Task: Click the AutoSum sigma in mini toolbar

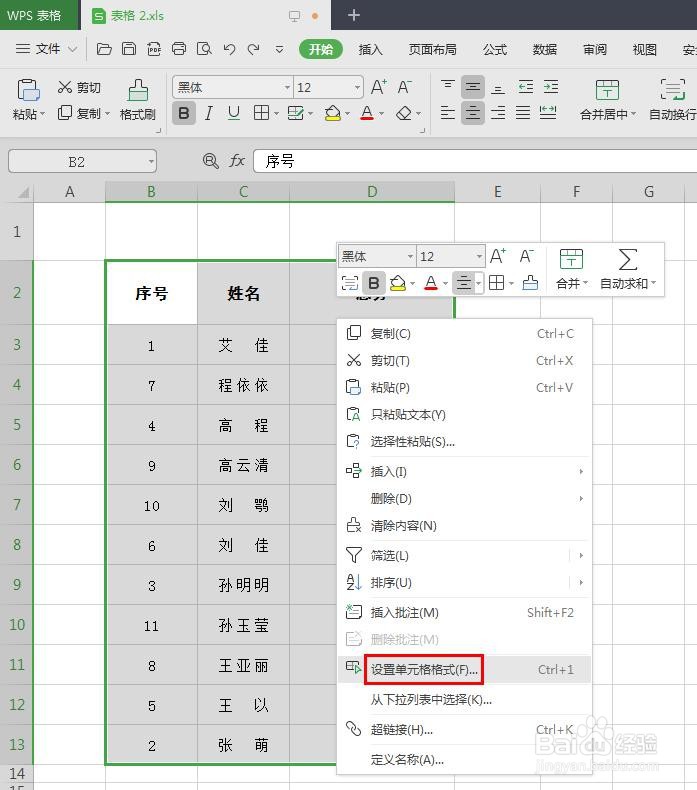Action: (x=628, y=260)
